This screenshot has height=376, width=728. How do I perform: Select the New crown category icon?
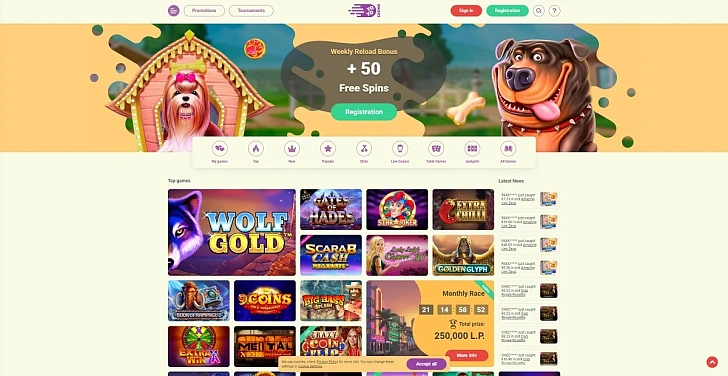292,149
